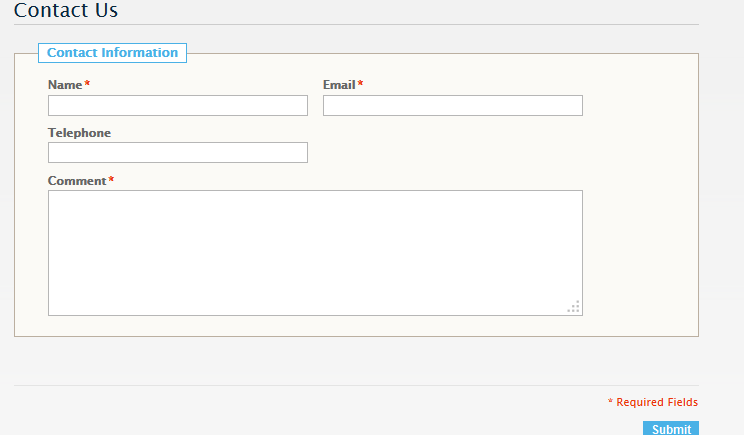Click the red asterisk beside Comment
The width and height of the screenshot is (744, 435).
pos(111,179)
